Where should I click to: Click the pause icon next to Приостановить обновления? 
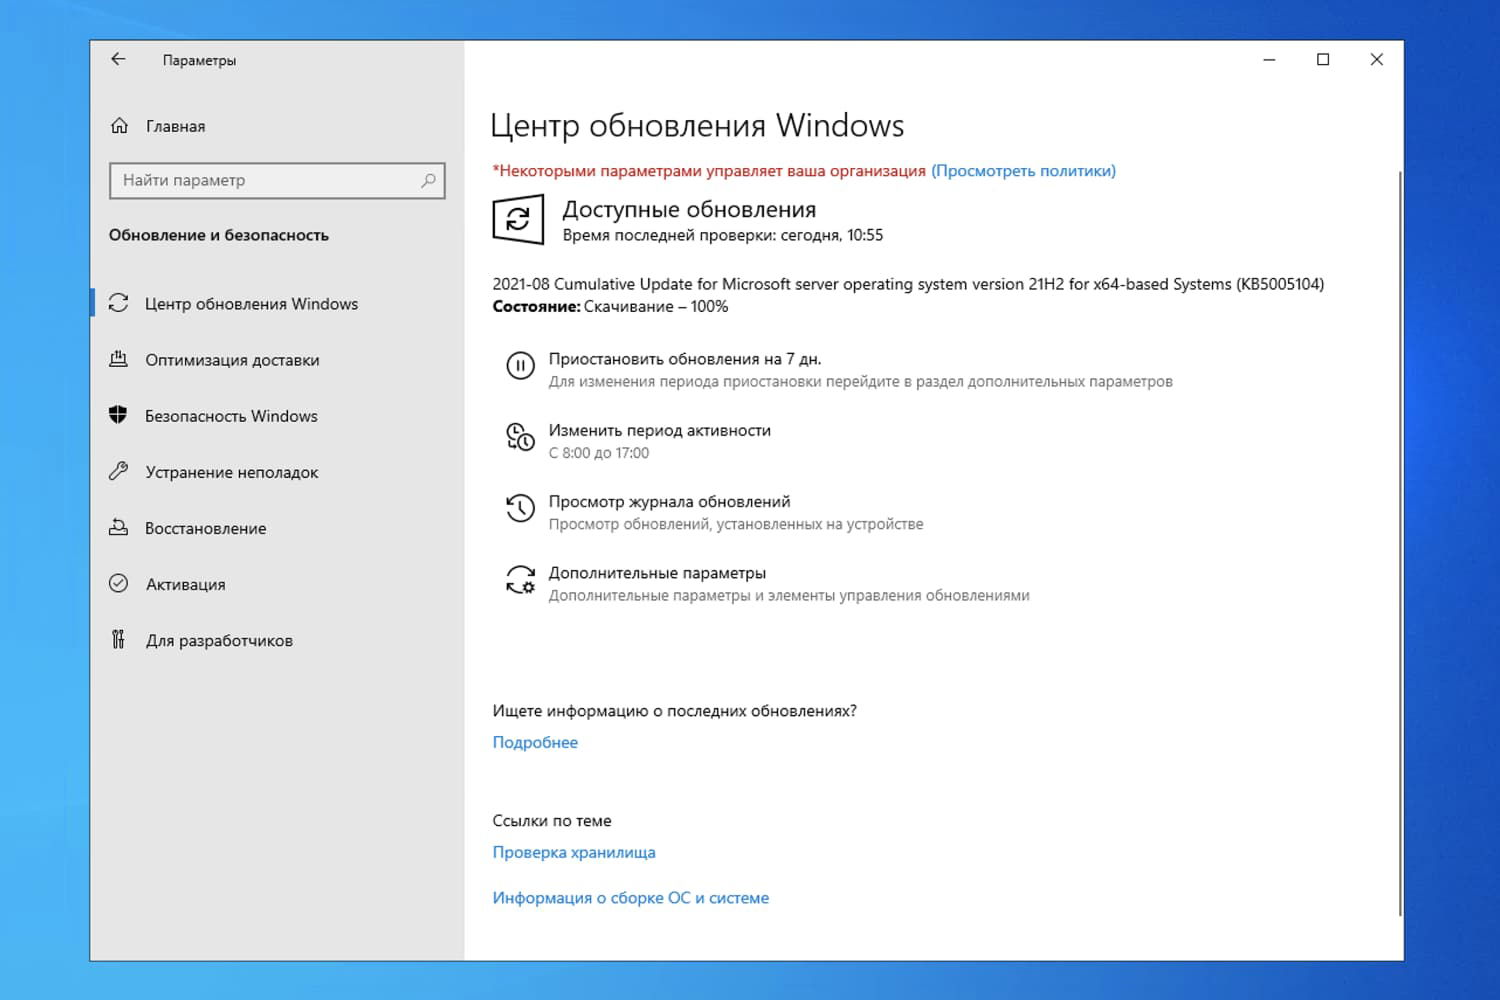[x=520, y=366]
